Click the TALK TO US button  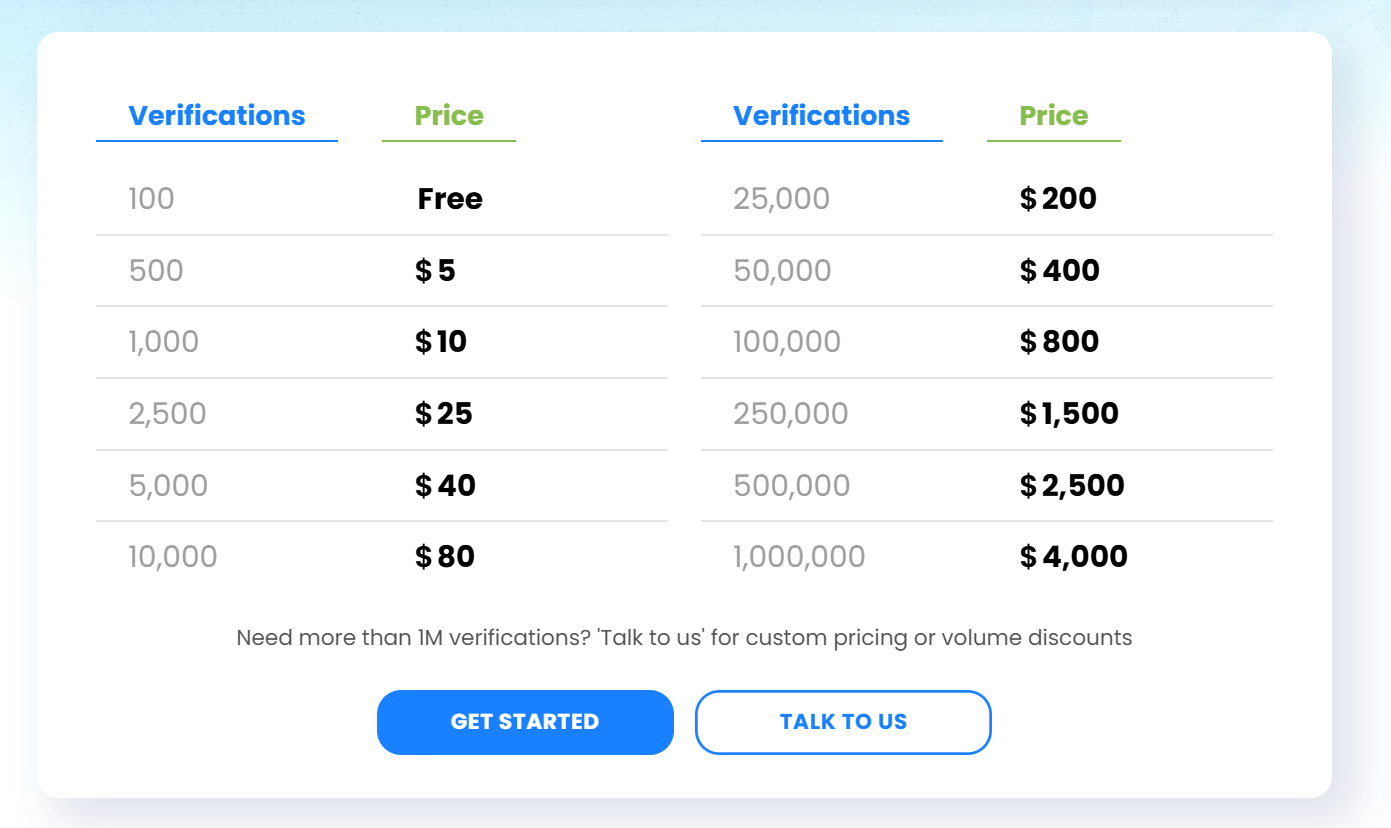843,722
